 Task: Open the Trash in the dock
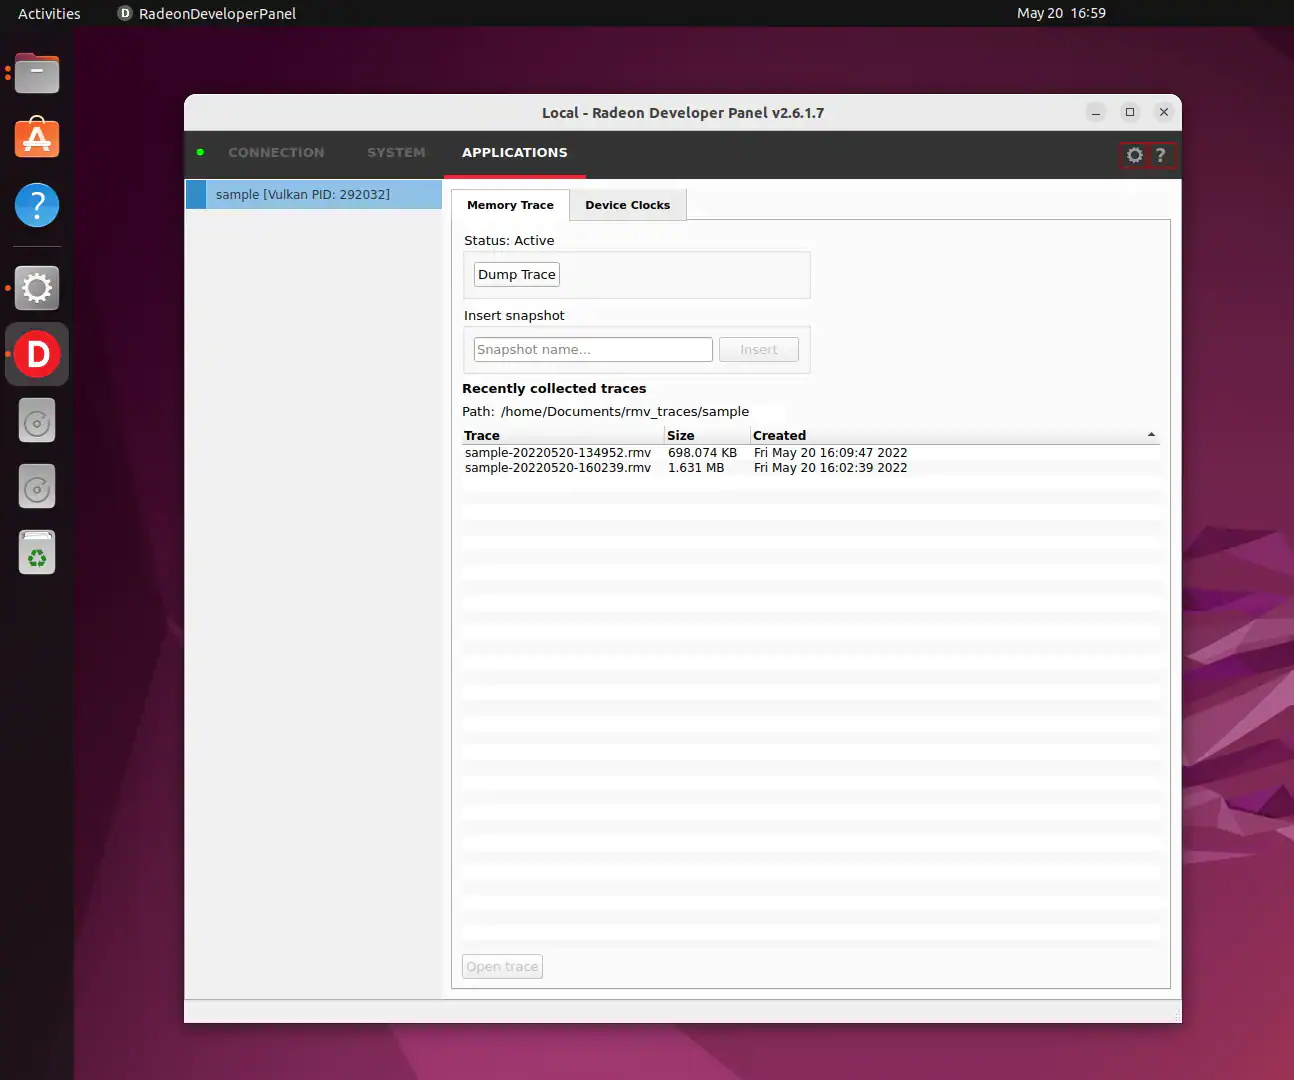coord(37,553)
